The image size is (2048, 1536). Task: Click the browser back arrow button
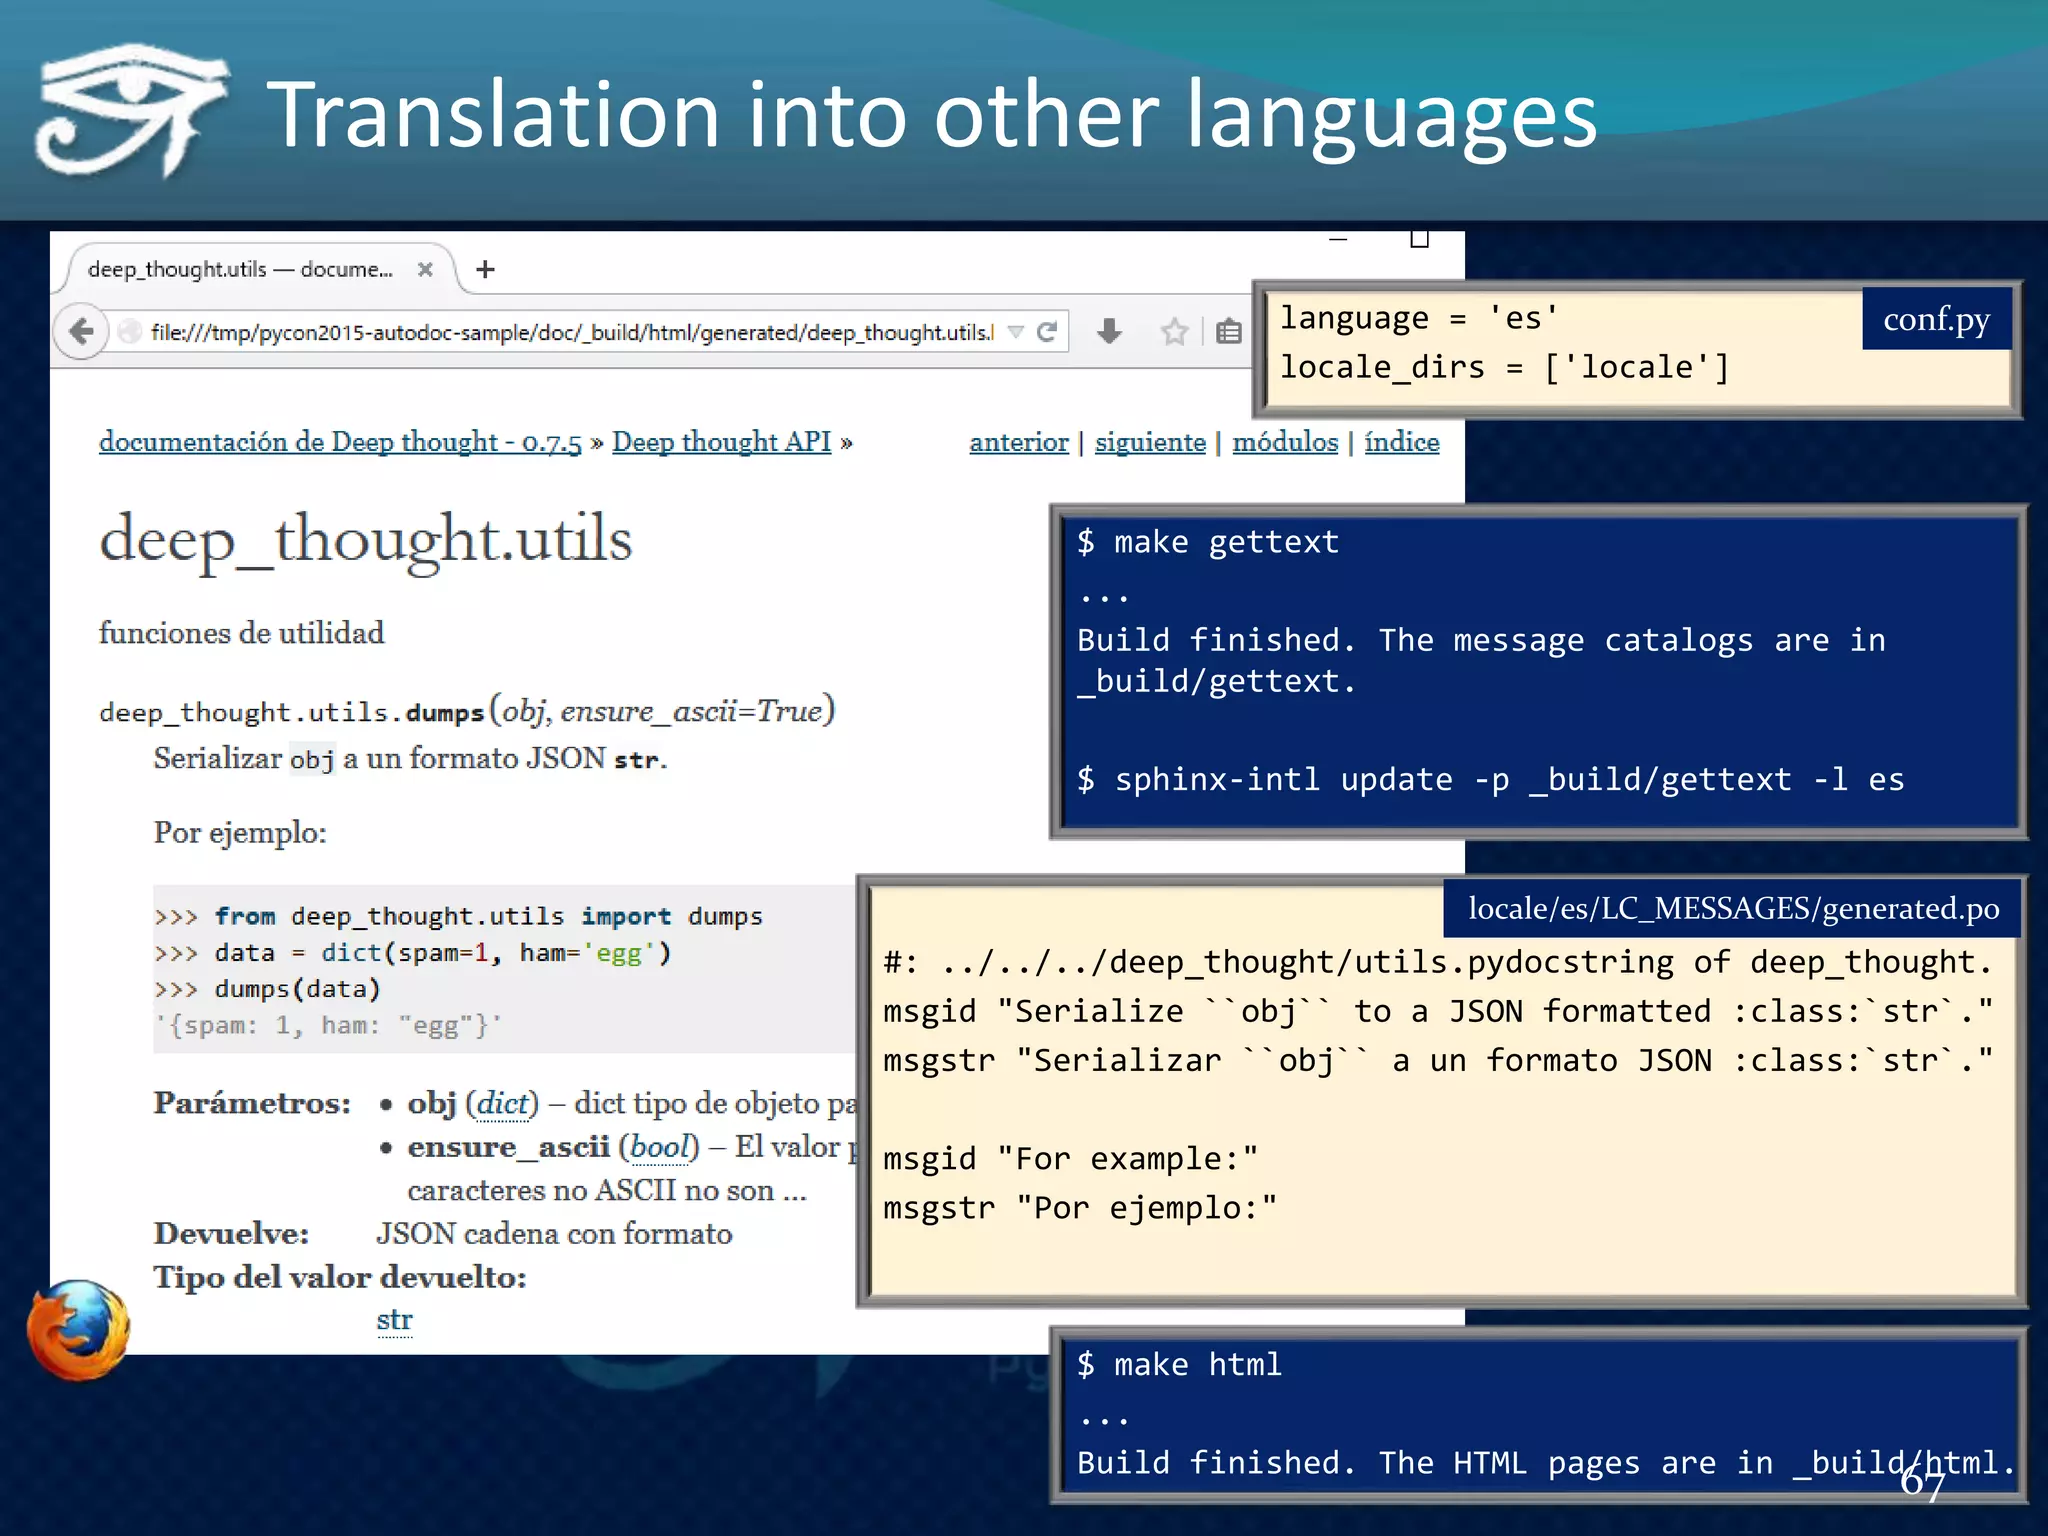point(82,331)
